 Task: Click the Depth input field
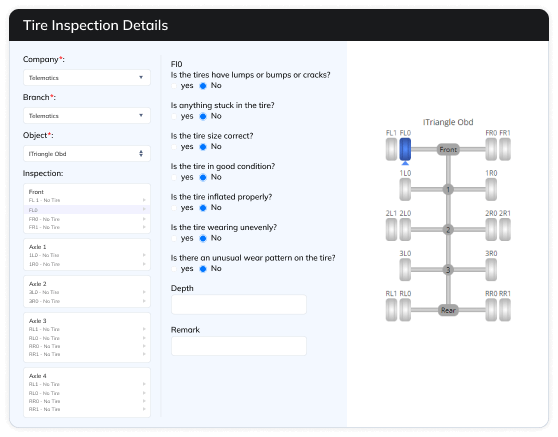(x=239, y=305)
